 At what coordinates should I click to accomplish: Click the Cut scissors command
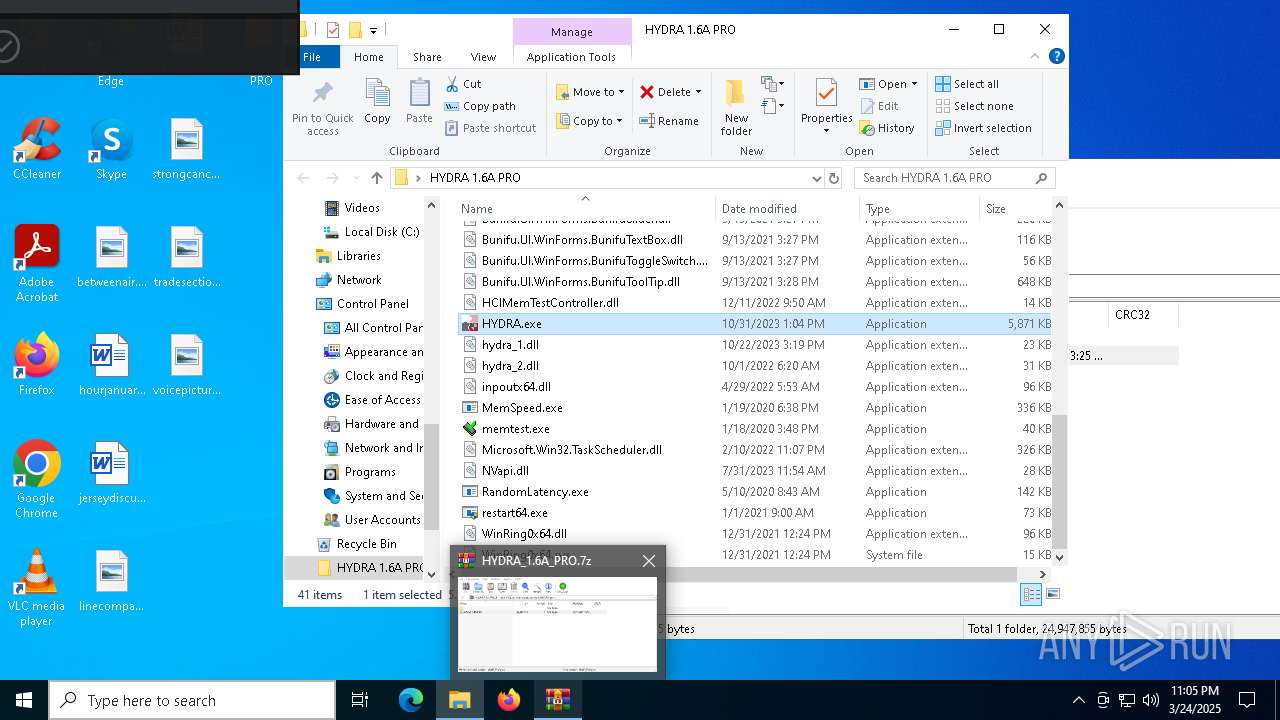pos(463,84)
